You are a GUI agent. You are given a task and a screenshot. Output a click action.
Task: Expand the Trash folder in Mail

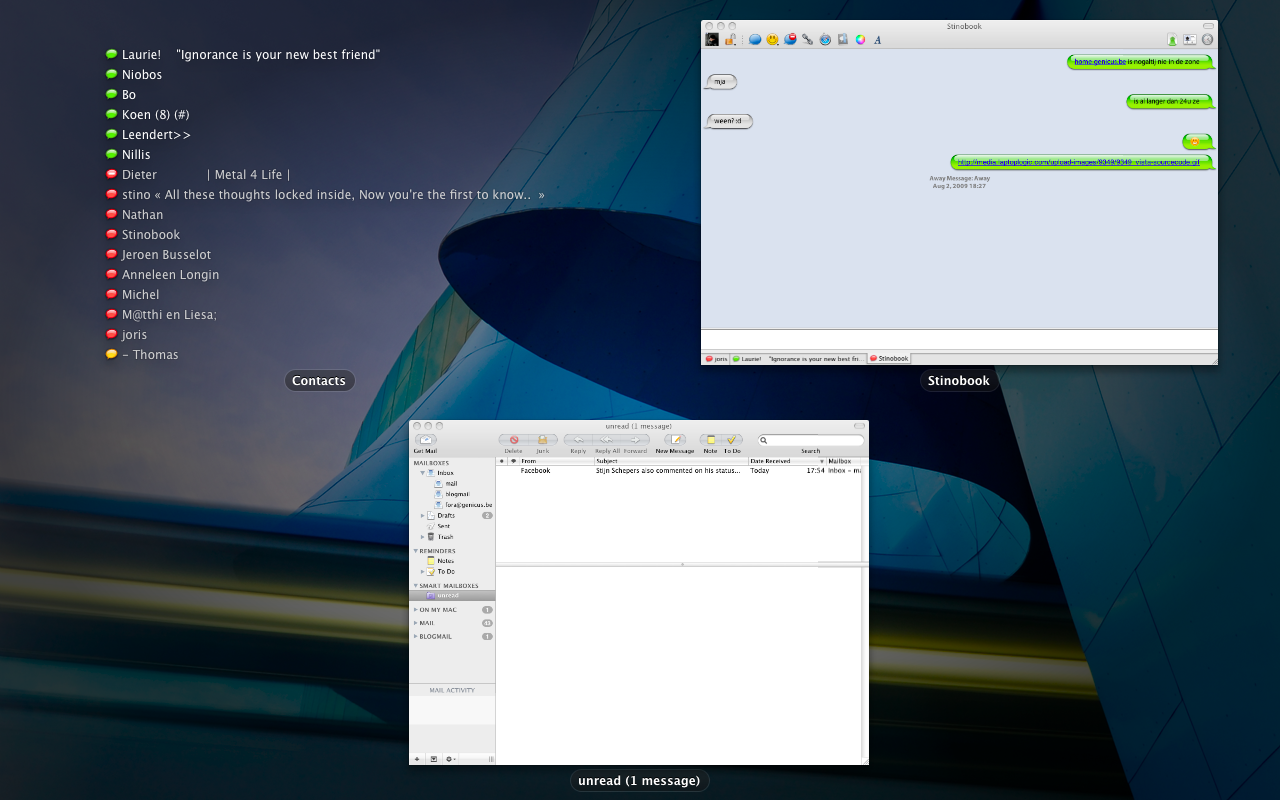pyautogui.click(x=422, y=537)
